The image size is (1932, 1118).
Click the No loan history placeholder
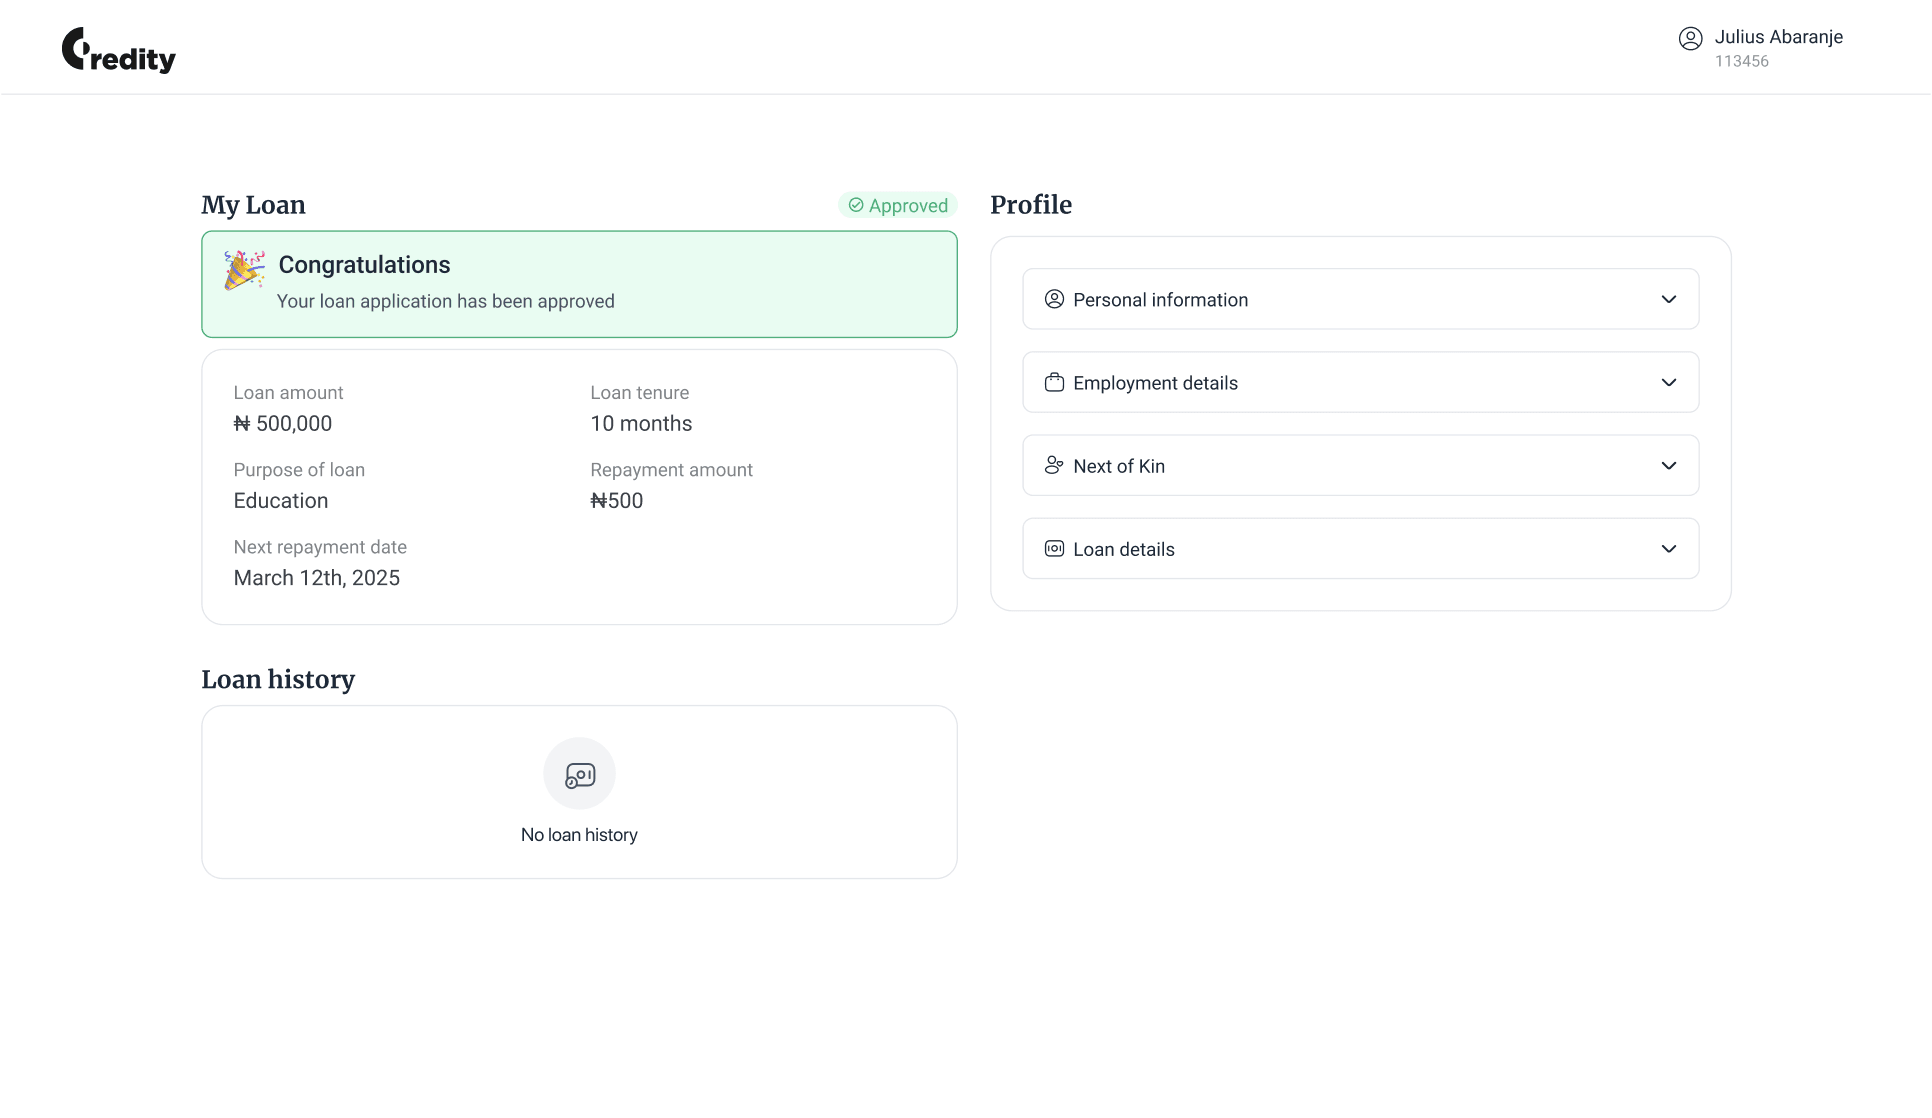click(x=579, y=834)
